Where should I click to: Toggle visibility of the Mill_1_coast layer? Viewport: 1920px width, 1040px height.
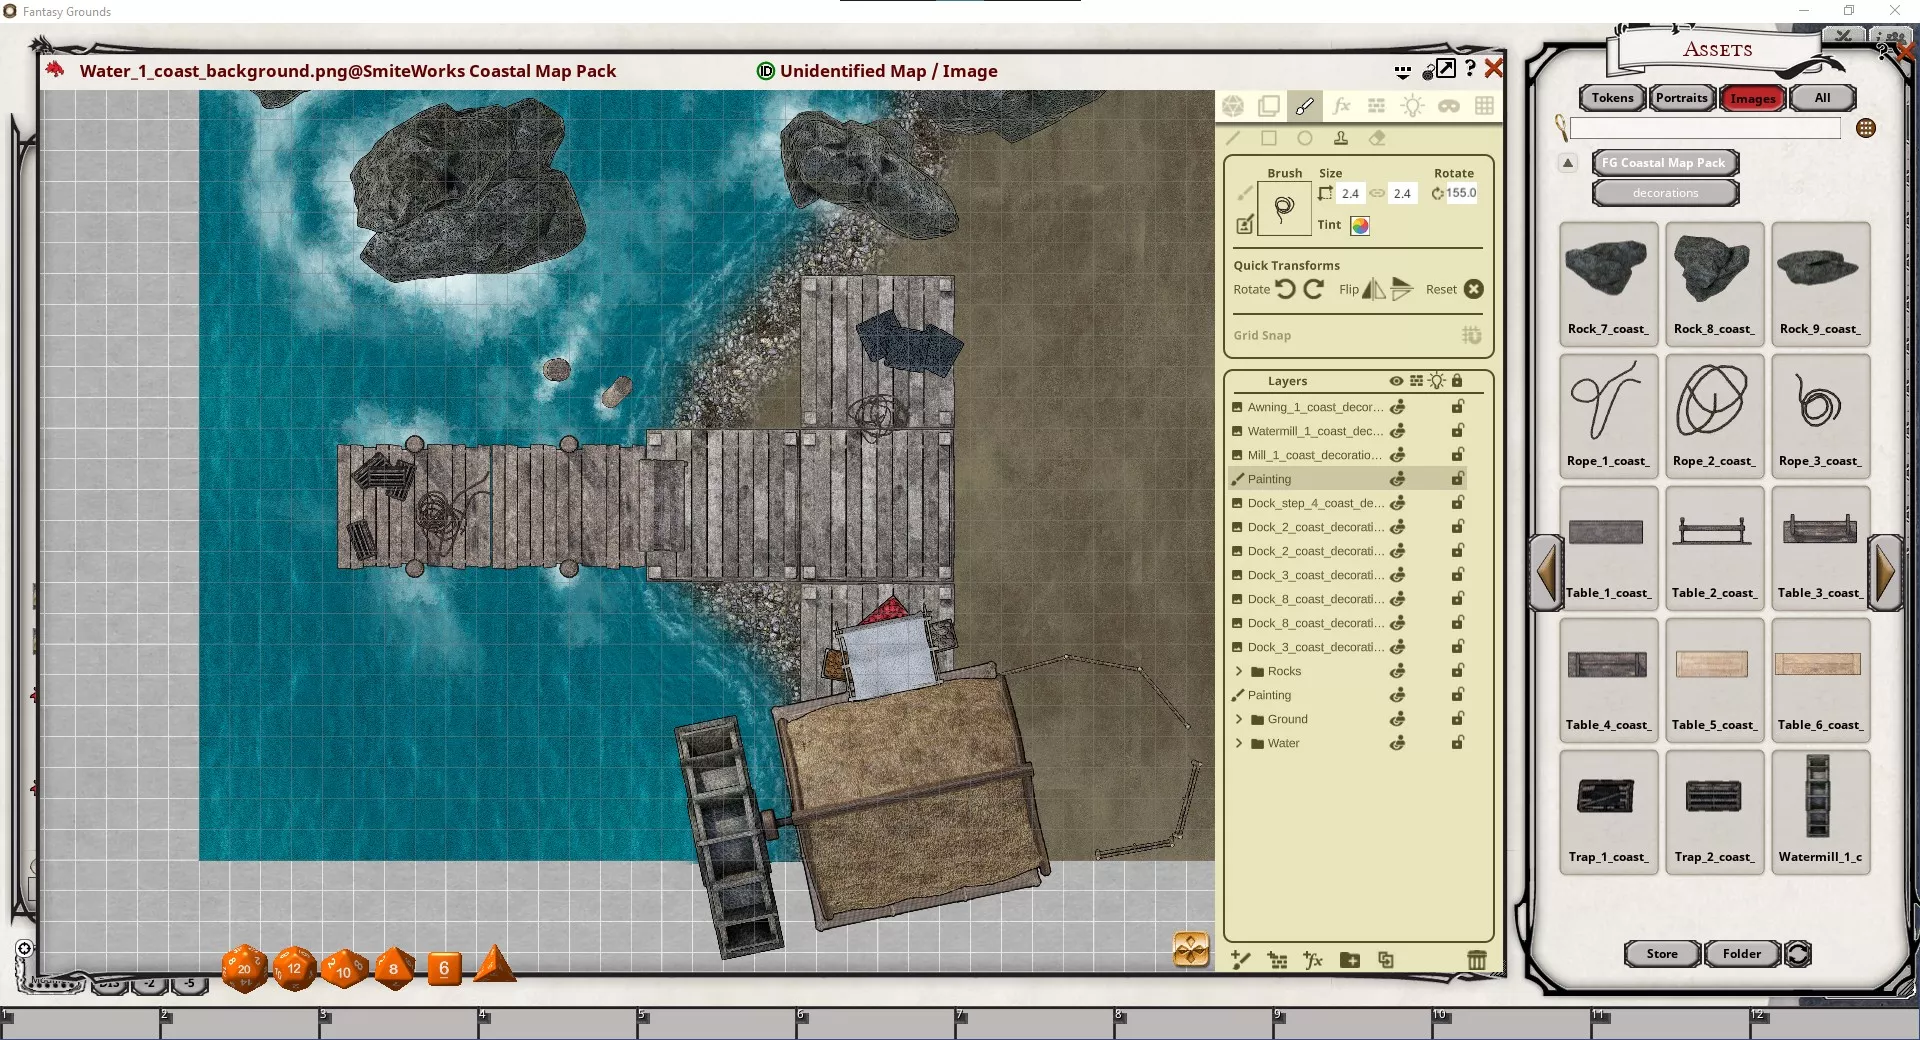coord(1398,455)
